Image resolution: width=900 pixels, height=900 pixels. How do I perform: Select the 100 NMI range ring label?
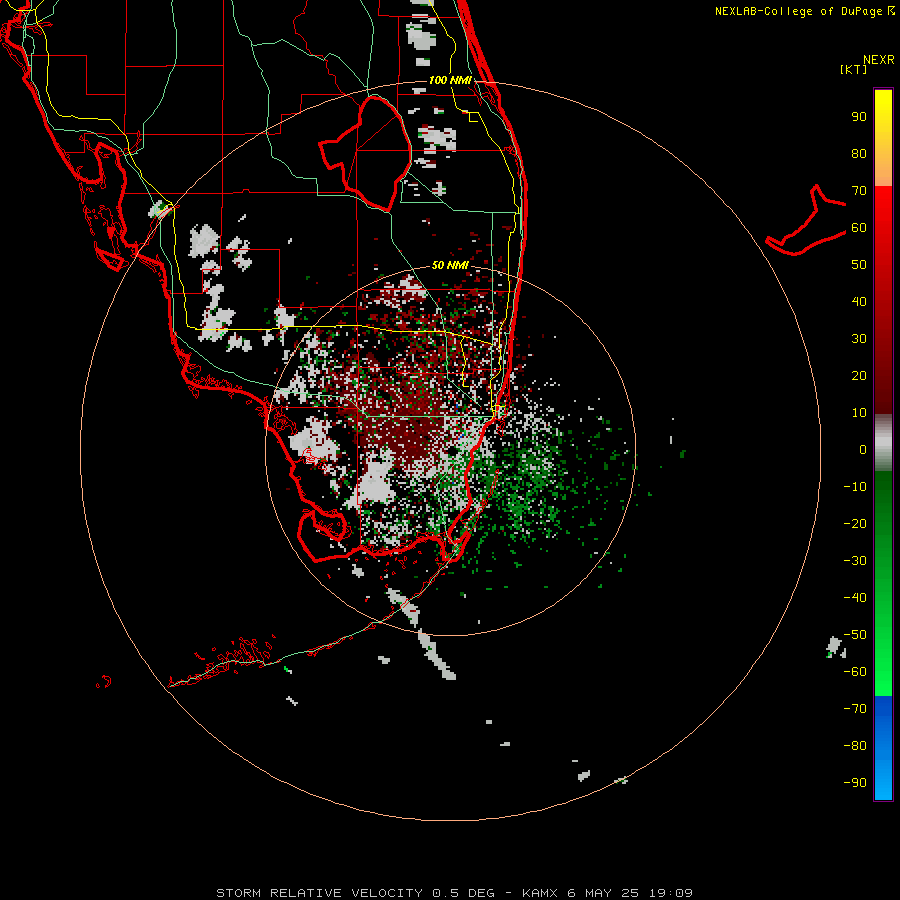(450, 80)
